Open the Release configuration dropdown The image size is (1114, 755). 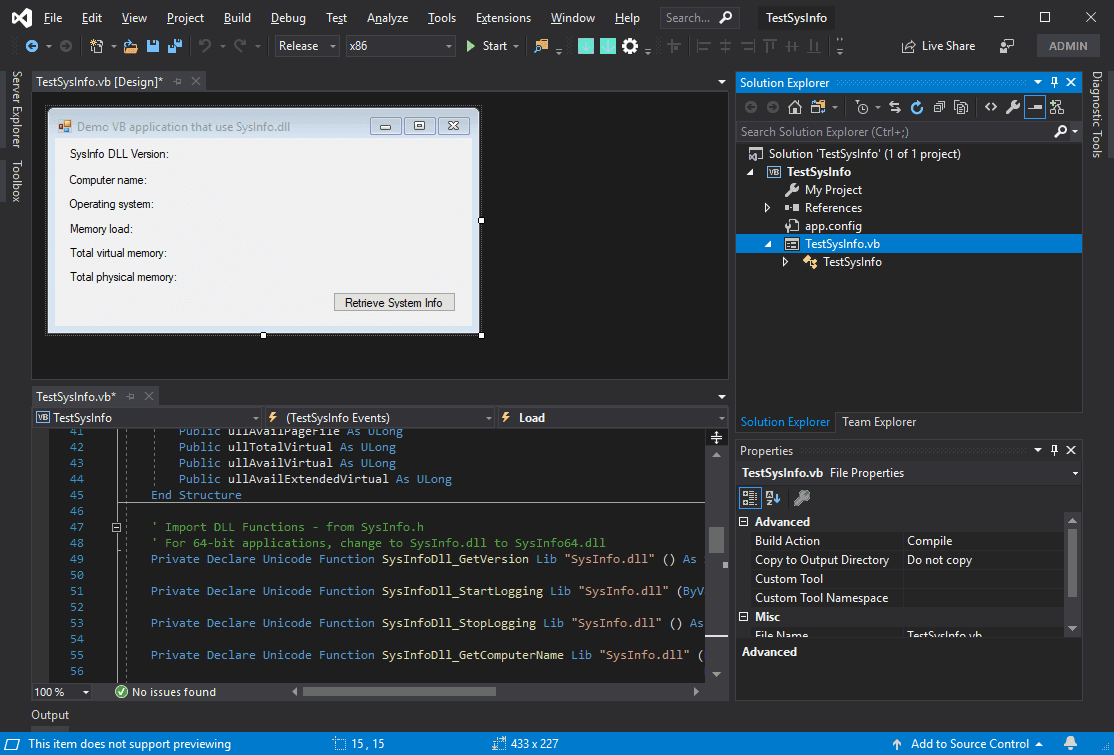[307, 46]
